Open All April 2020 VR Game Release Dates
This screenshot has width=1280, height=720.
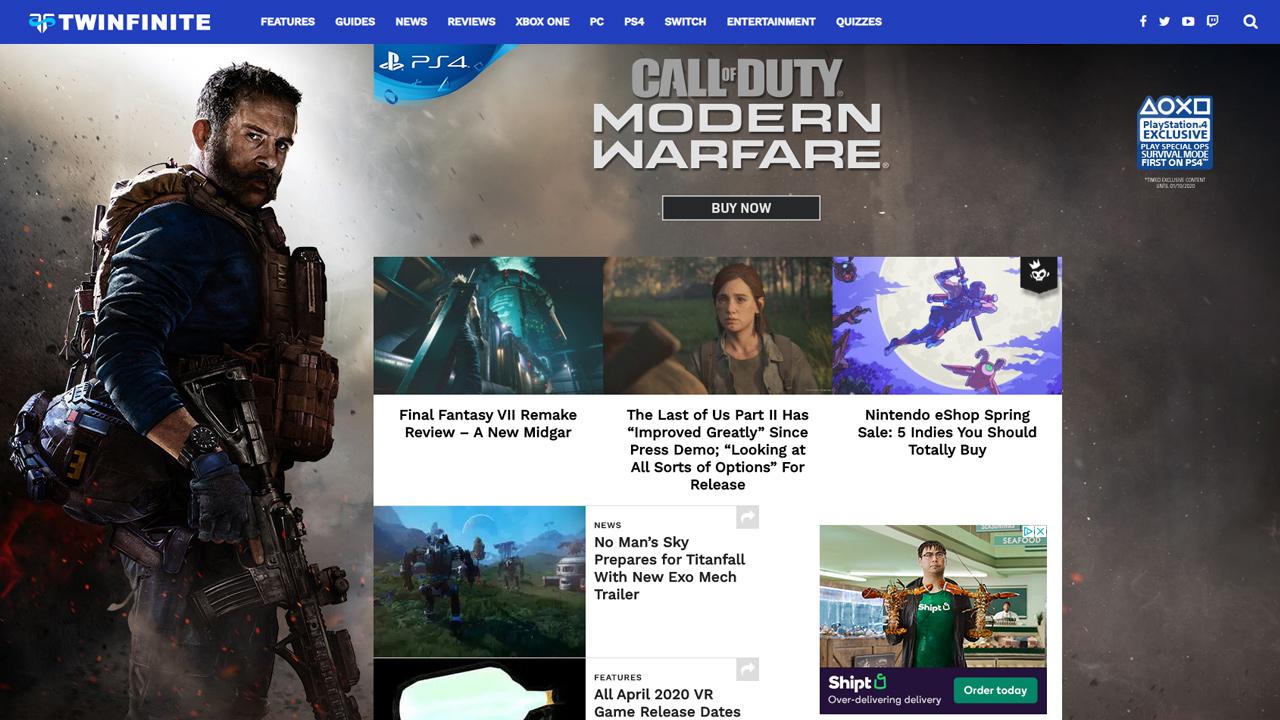[667, 703]
